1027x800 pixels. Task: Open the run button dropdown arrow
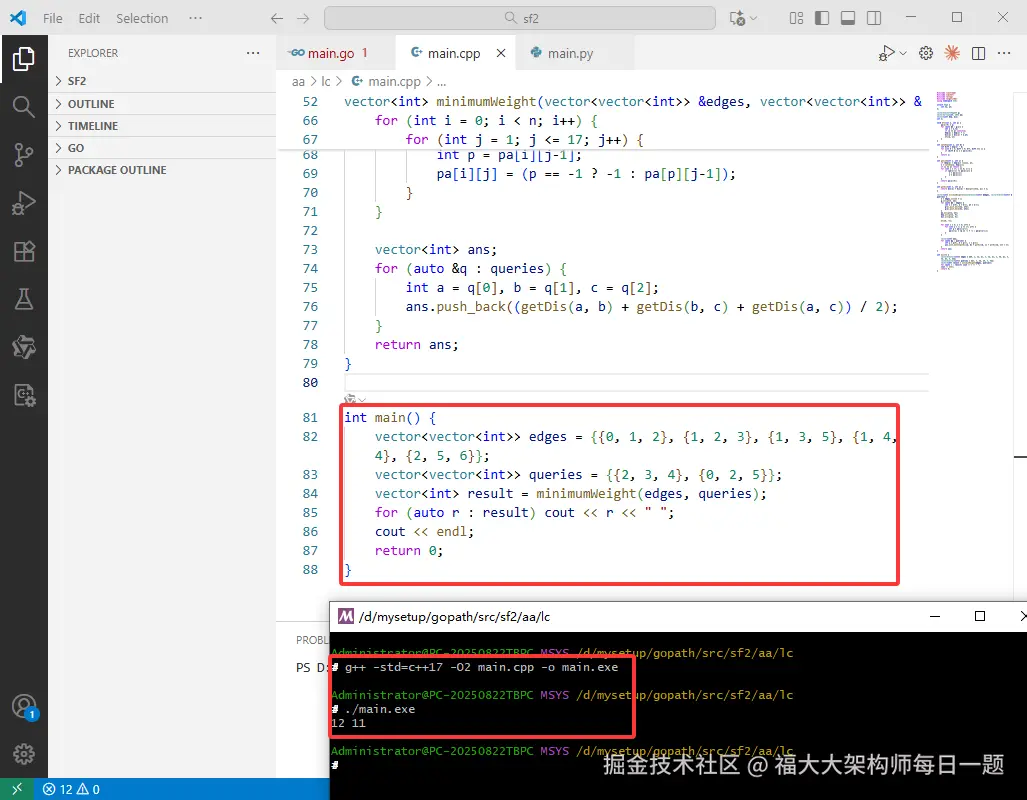click(x=903, y=53)
